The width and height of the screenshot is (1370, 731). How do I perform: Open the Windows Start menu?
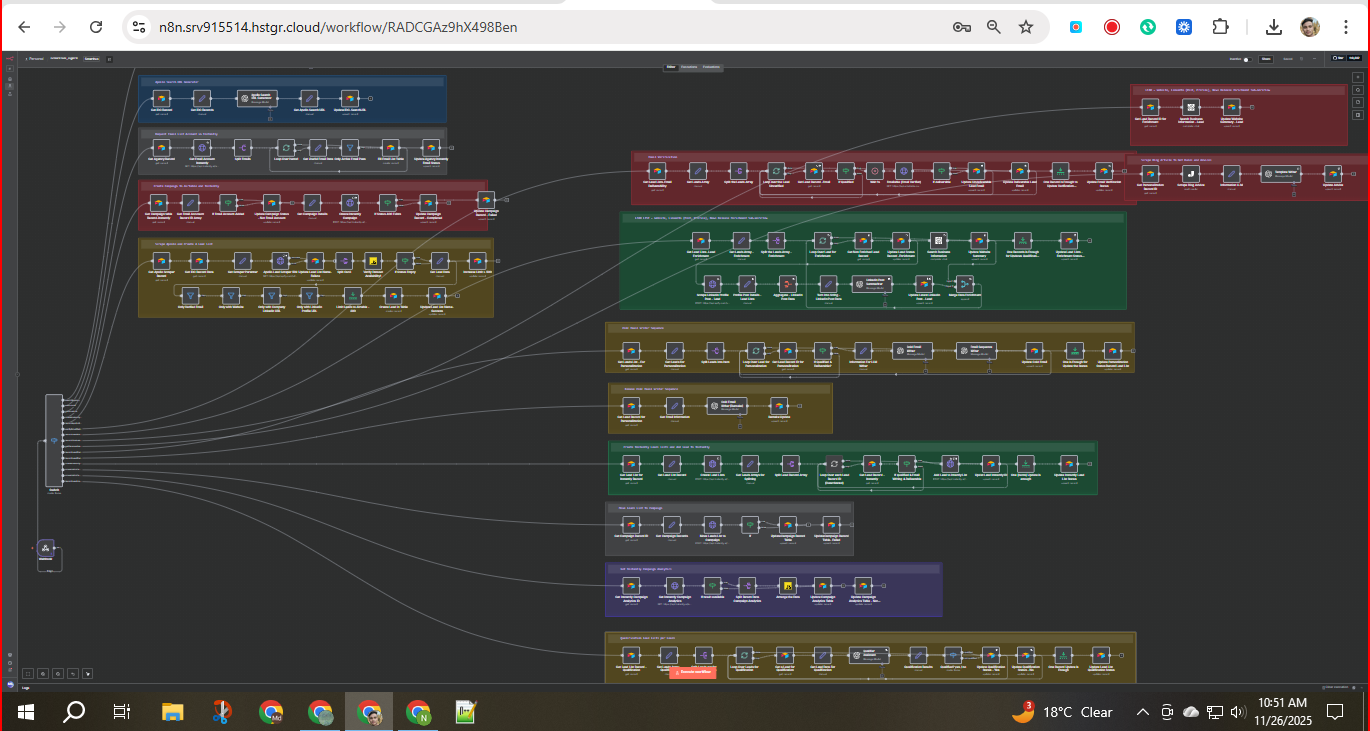click(x=26, y=712)
